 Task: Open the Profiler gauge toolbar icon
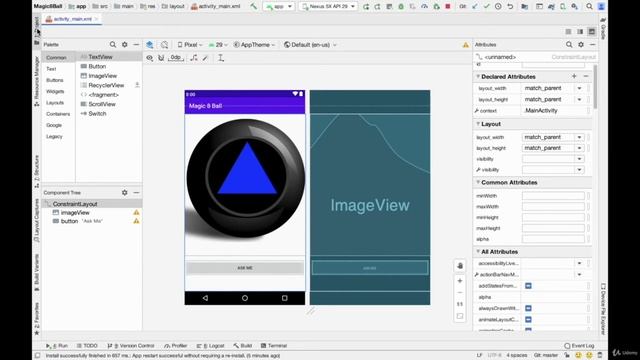pyautogui.click(x=424, y=7)
